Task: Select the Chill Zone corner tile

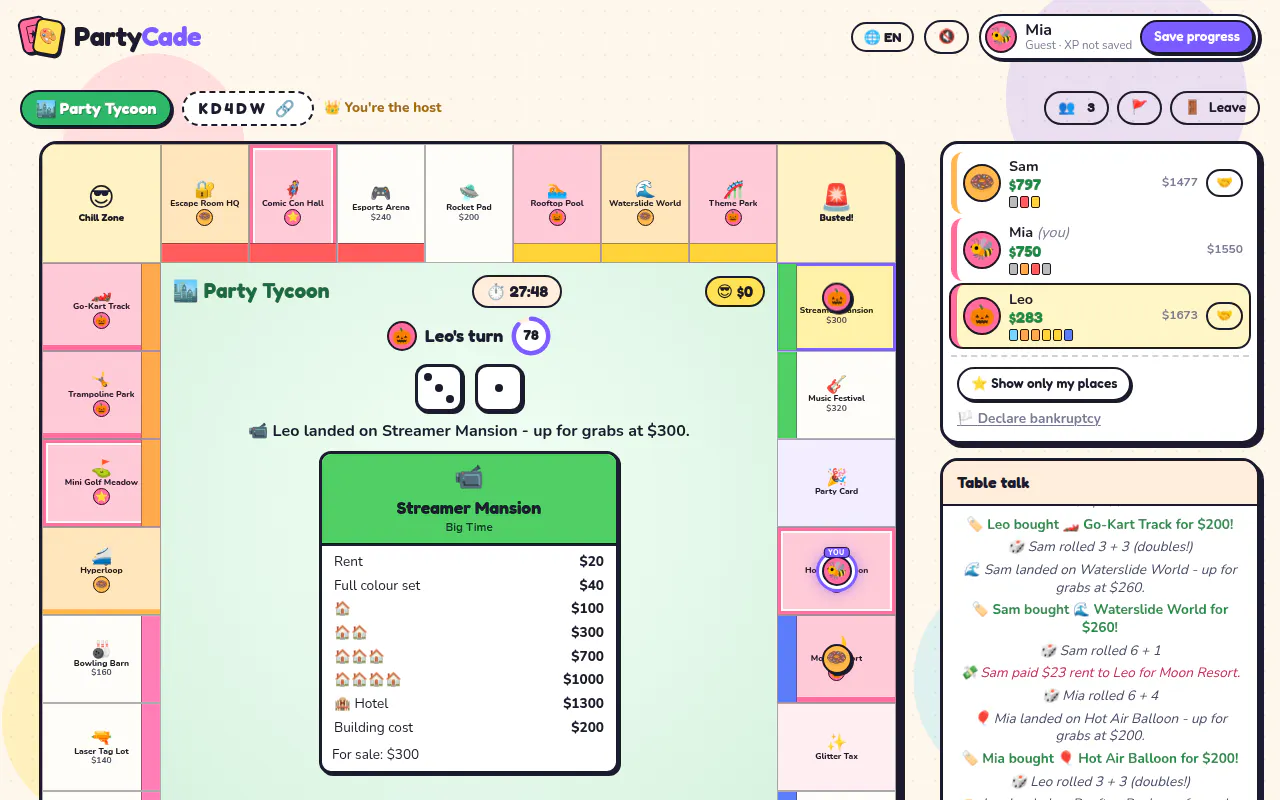Action: click(x=101, y=203)
